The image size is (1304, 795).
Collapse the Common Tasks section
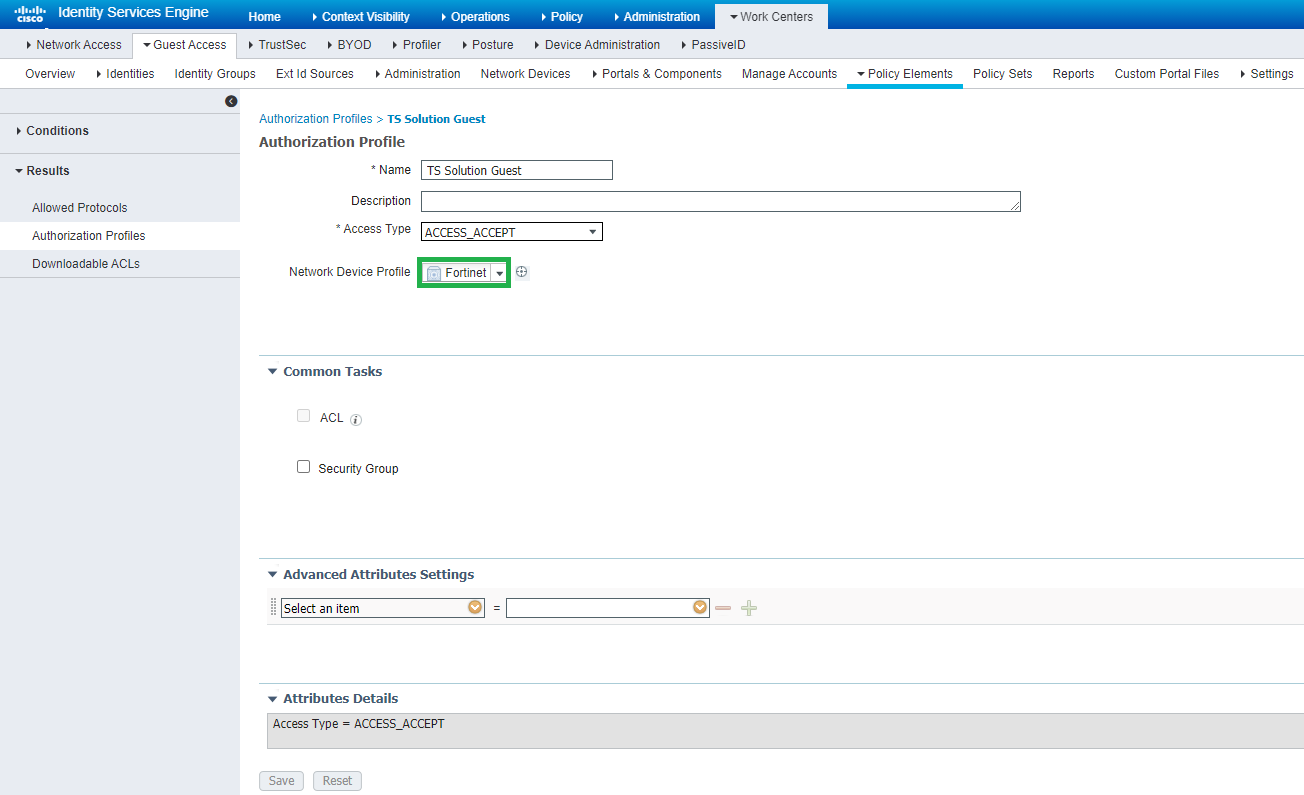(272, 372)
